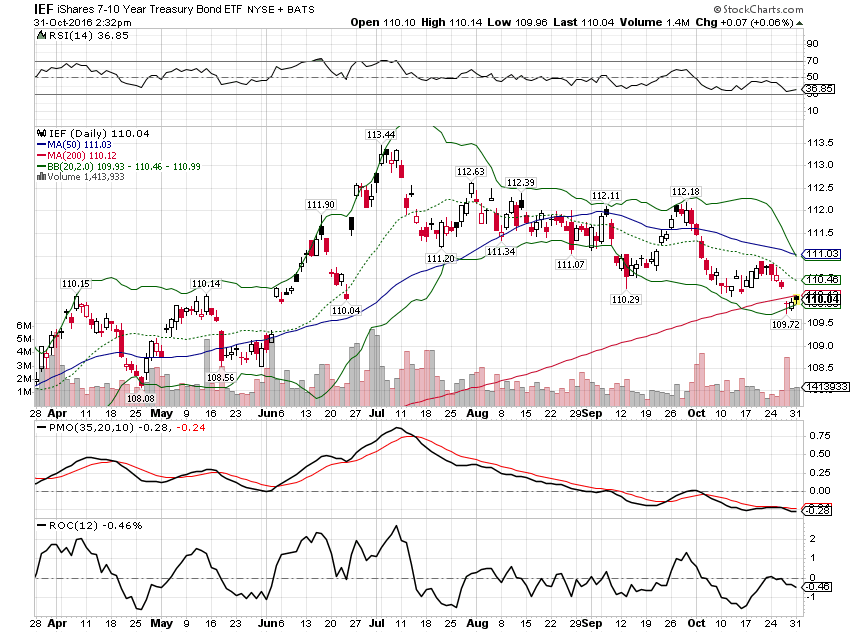Image resolution: width=850 pixels, height=633 pixels.
Task: Click the RSI indicator icon beside RSI(14)
Action: [41, 36]
